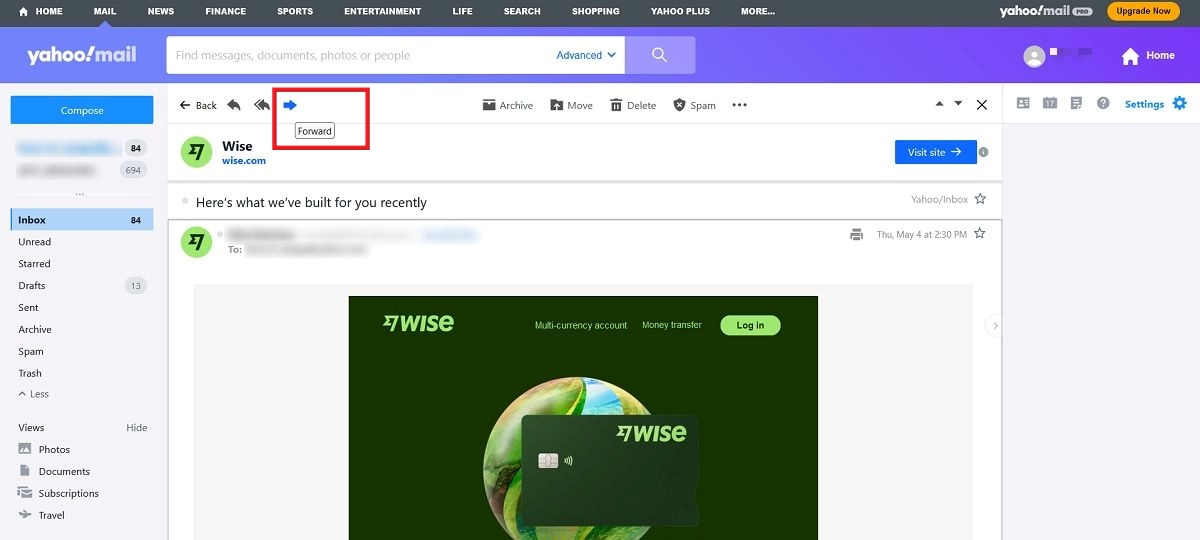Select MAIL in top navigation

coord(105,11)
